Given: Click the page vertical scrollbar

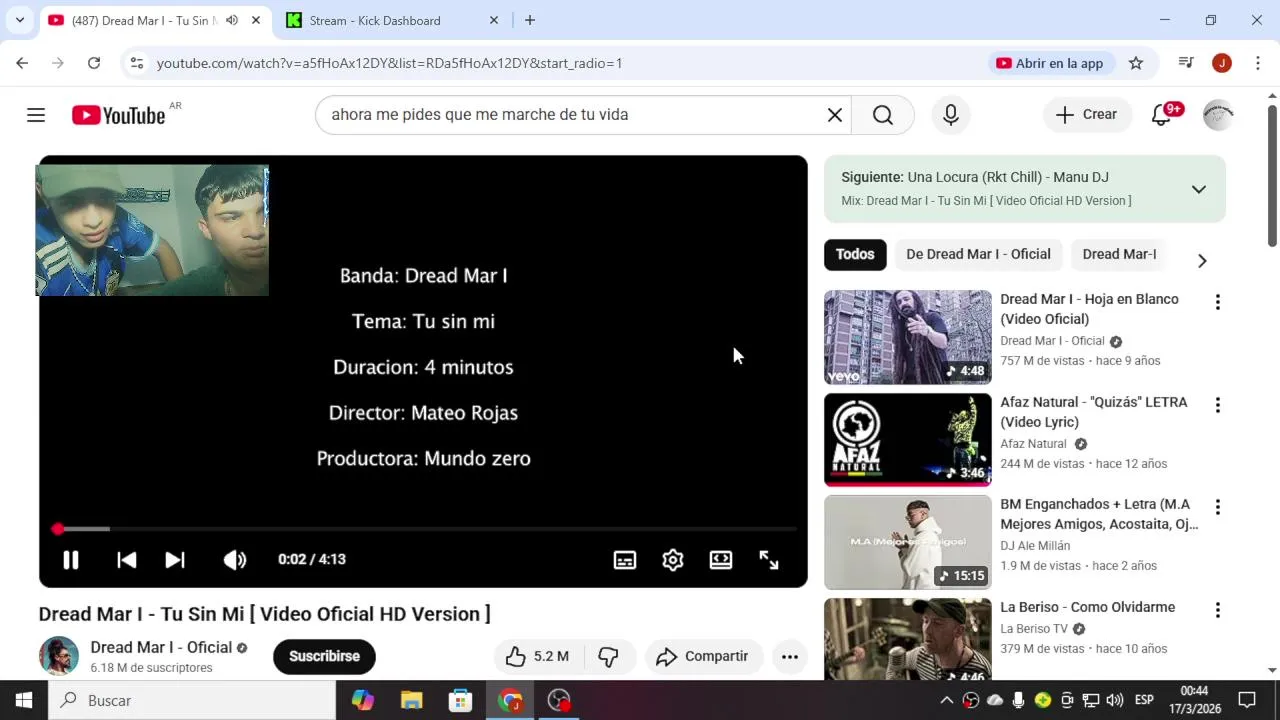Looking at the screenshot, I should pyautogui.click(x=1272, y=175).
